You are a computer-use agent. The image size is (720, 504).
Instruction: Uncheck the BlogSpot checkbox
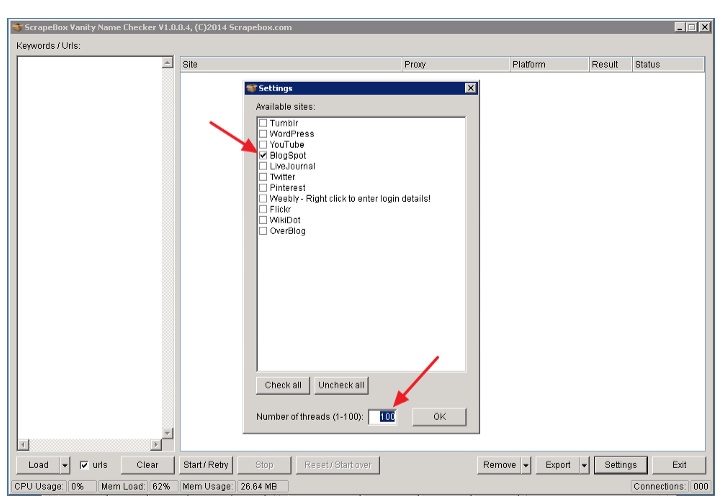tap(263, 155)
